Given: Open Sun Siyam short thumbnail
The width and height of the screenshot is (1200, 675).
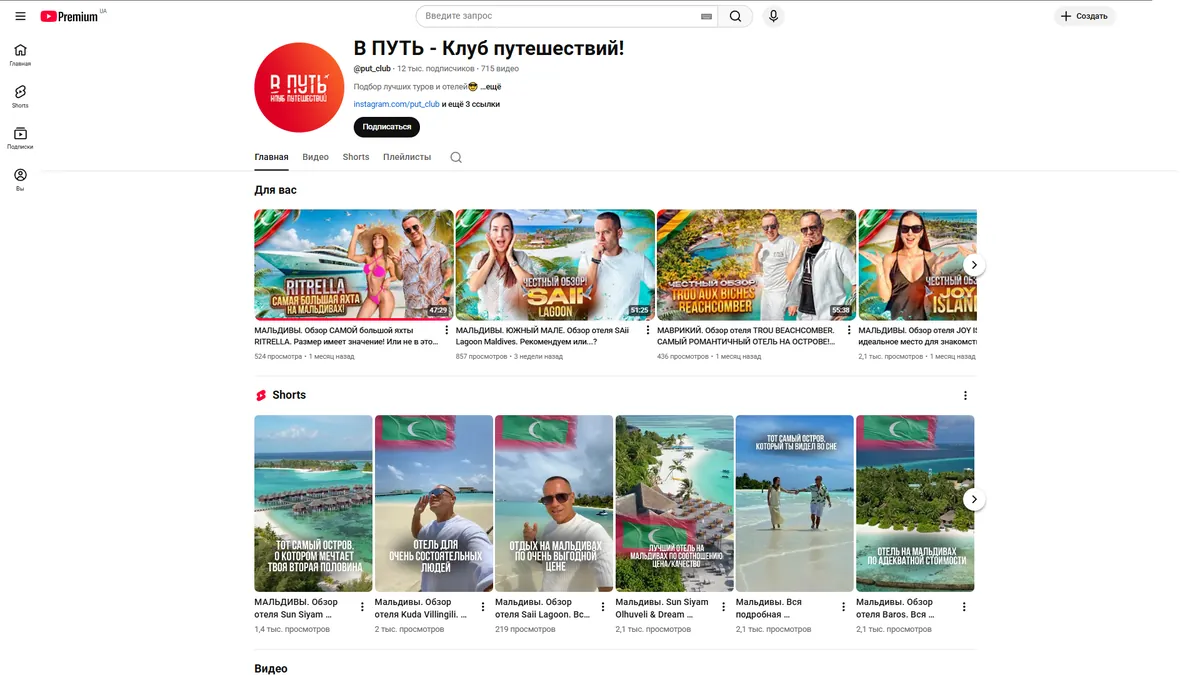Looking at the screenshot, I should [x=313, y=503].
